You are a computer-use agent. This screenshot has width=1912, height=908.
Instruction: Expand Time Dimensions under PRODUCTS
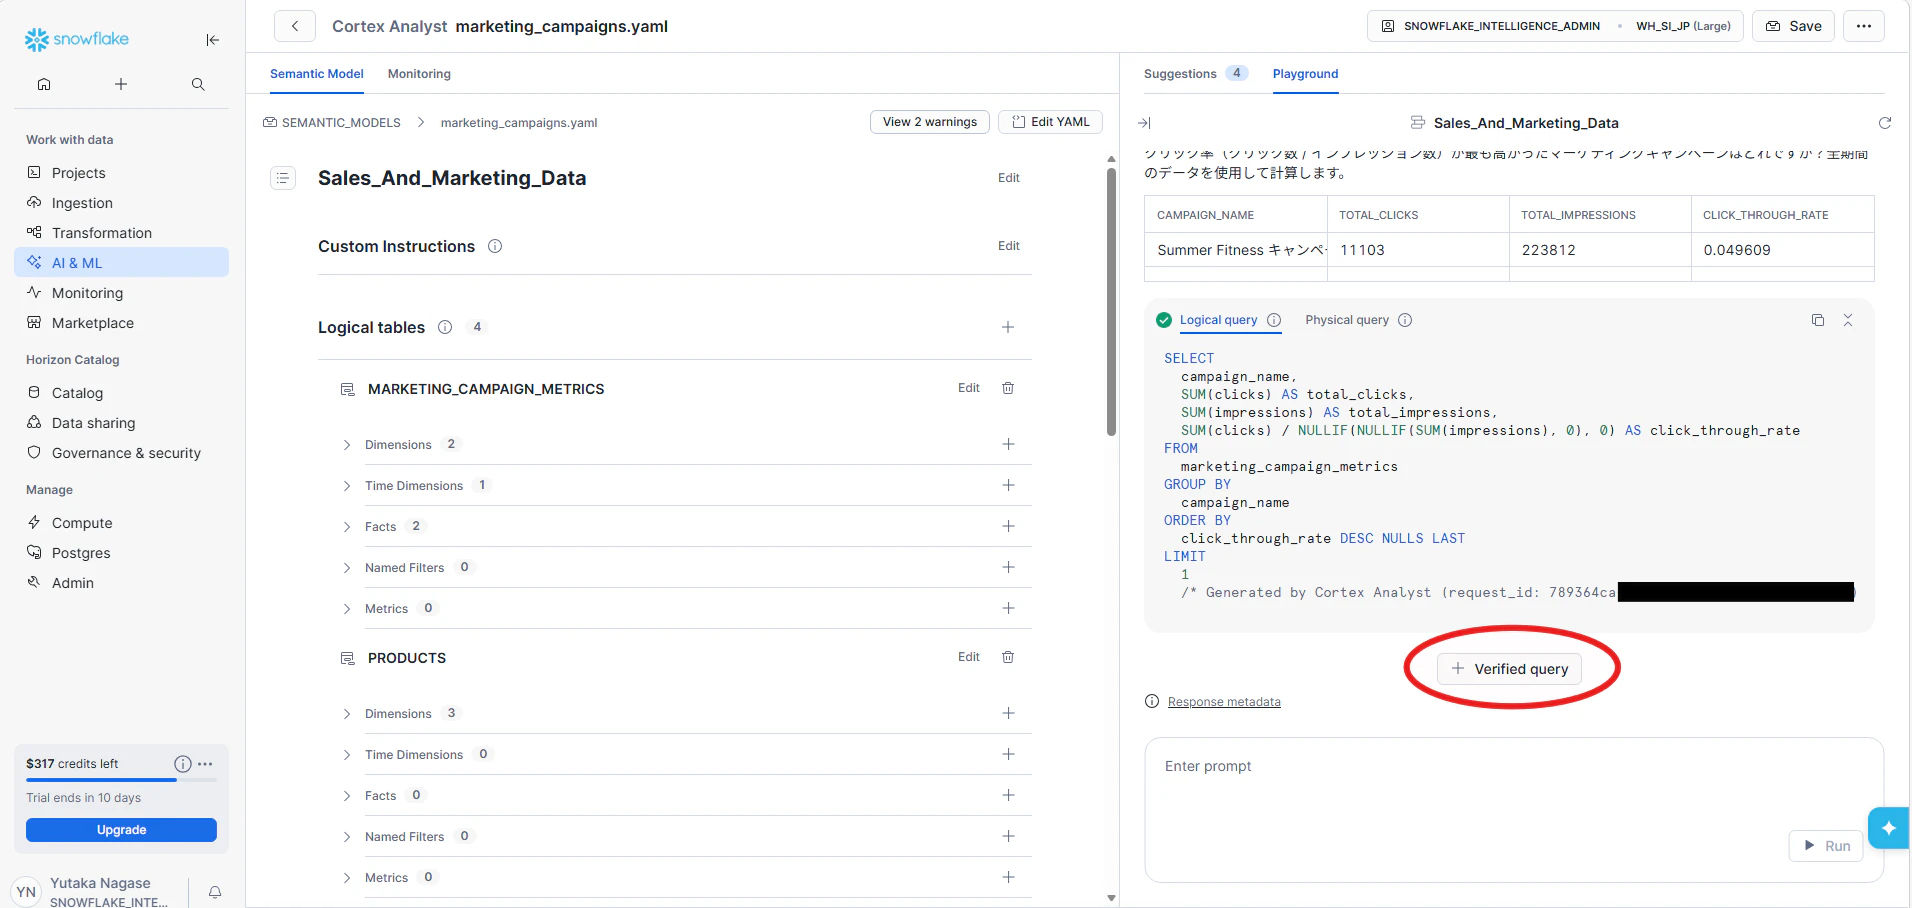(x=347, y=755)
